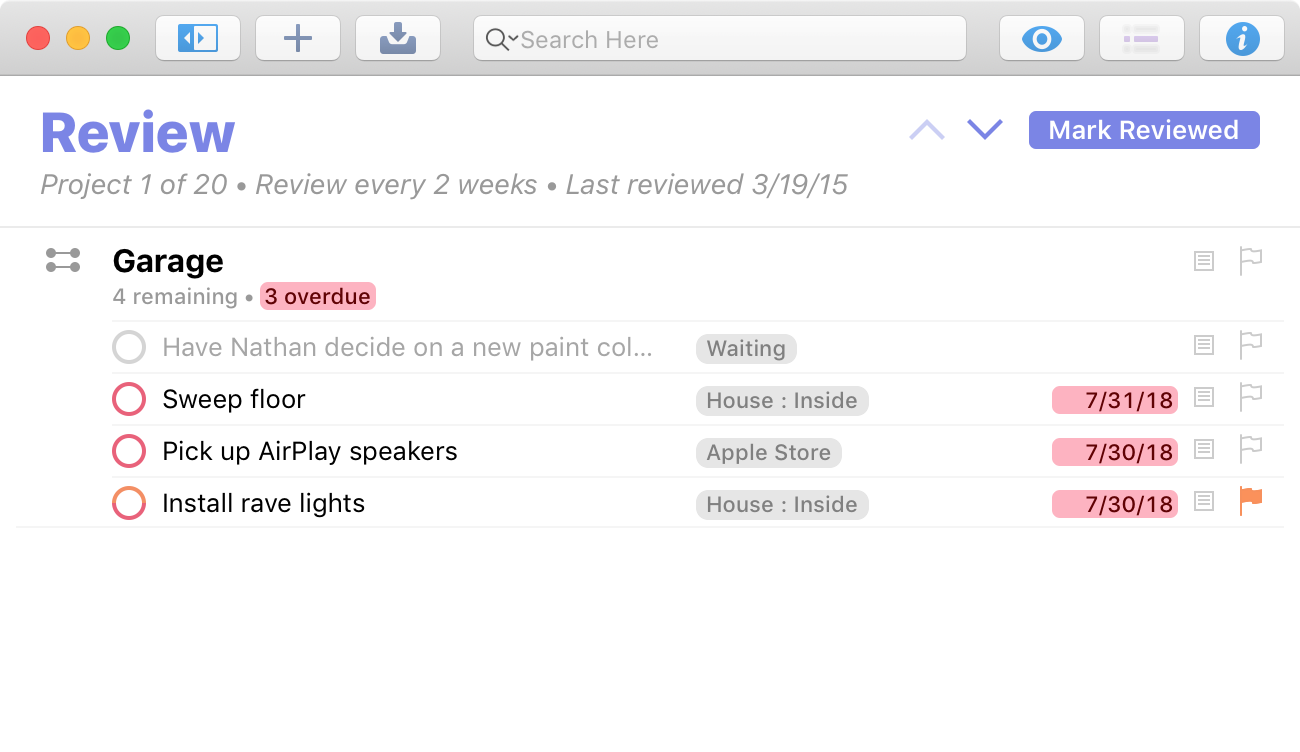
Task: Click the 7/31/18 due date field
Action: [x=1115, y=400]
